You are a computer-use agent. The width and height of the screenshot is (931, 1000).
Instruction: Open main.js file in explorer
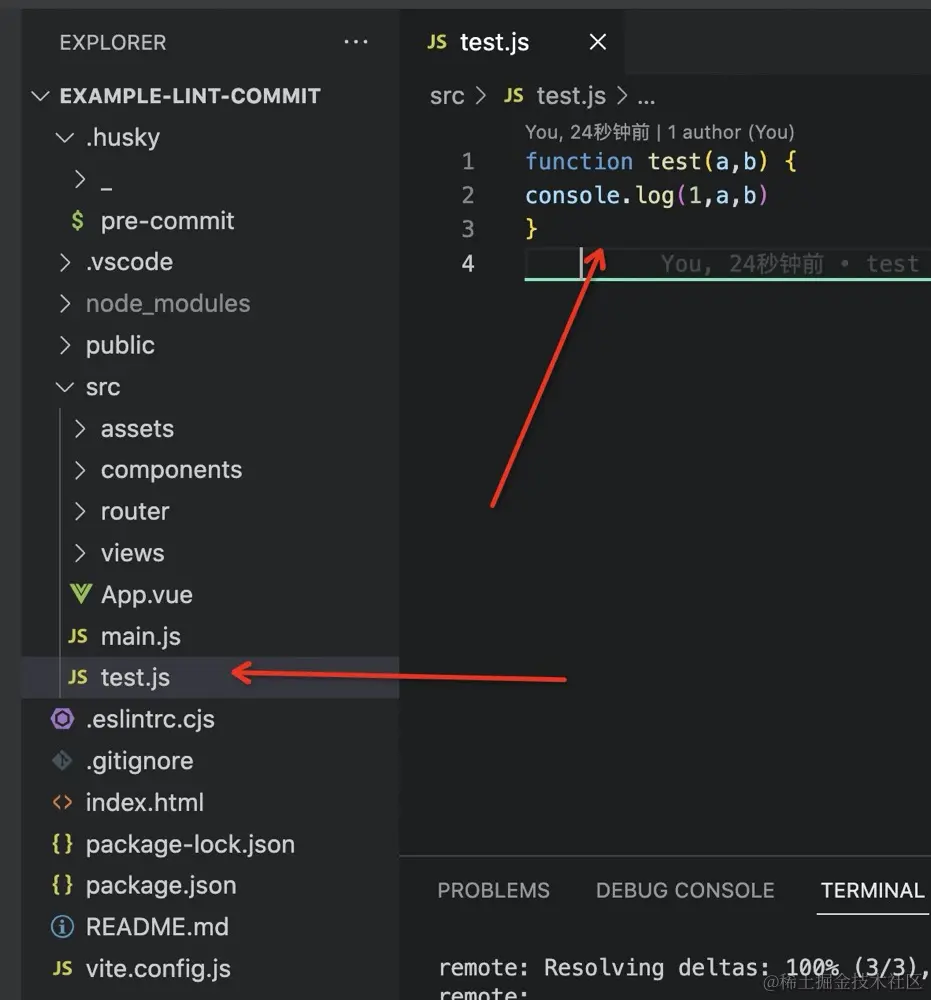(140, 636)
